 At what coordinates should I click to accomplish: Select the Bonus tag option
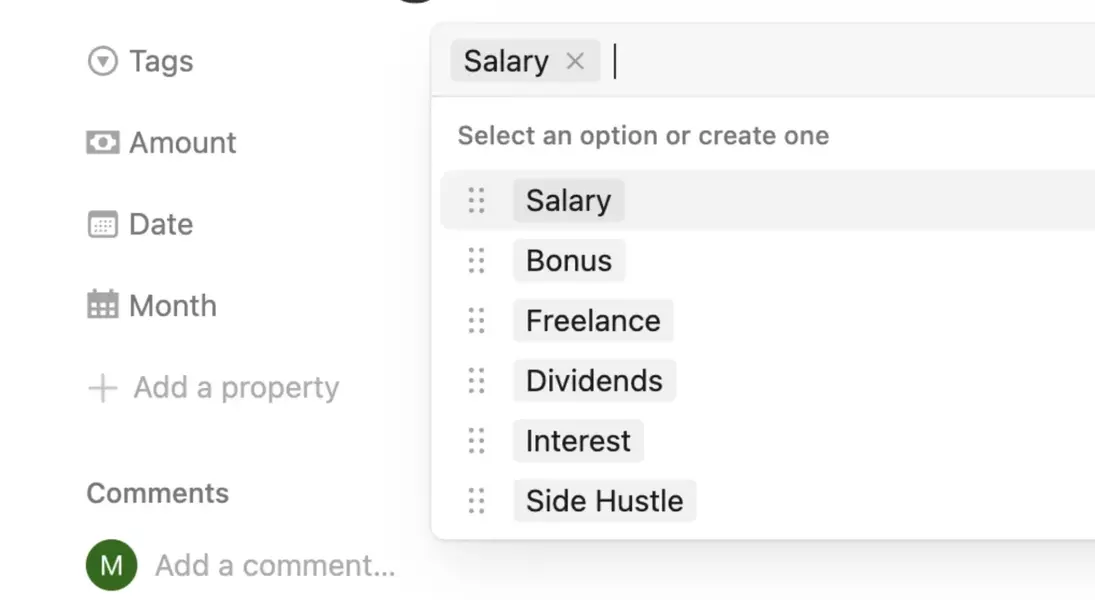click(x=569, y=261)
